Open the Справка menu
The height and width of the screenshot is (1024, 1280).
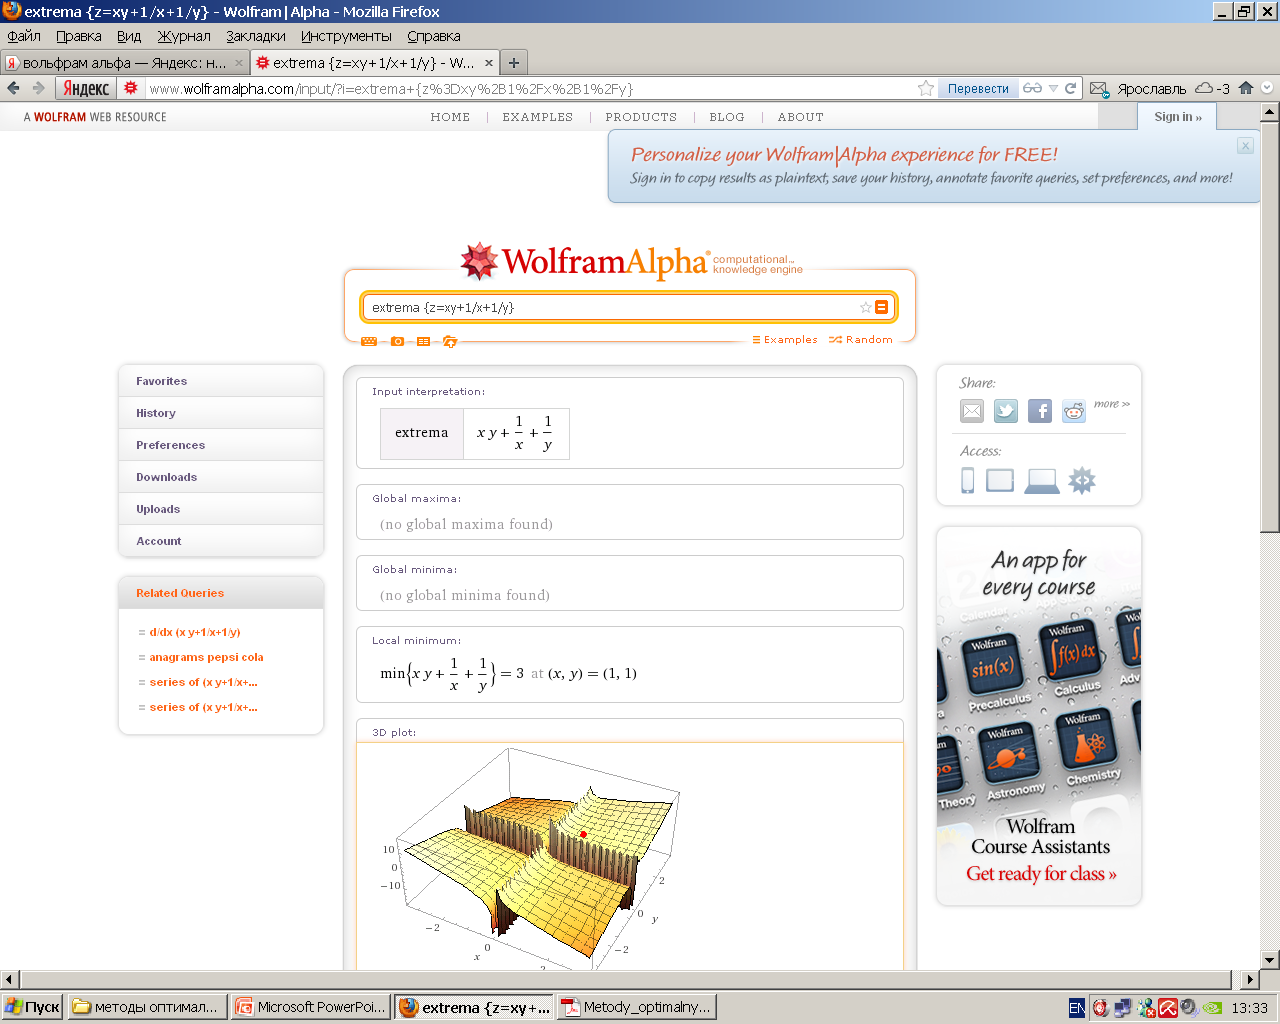pyautogui.click(x=434, y=36)
